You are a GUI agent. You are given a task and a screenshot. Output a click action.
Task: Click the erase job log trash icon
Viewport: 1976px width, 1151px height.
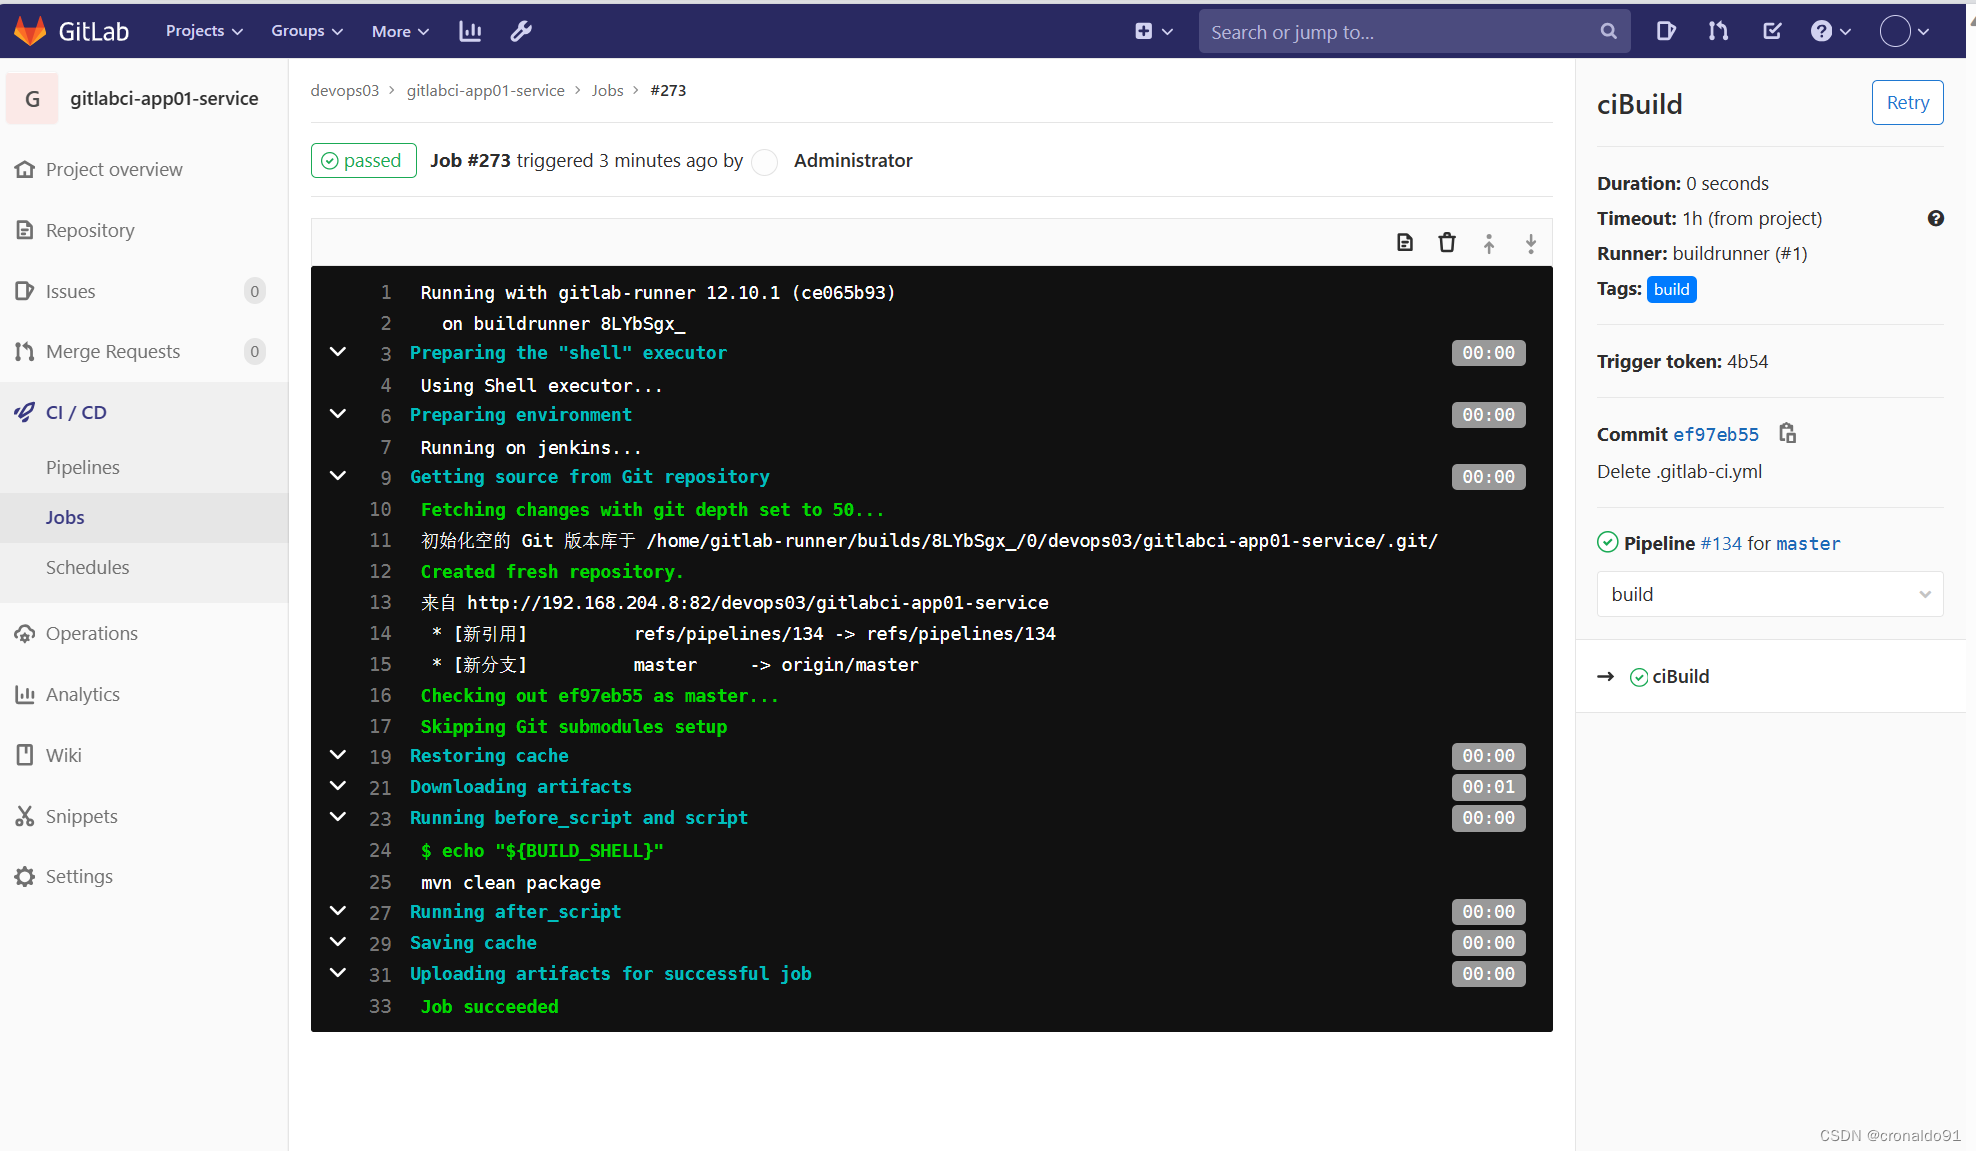tap(1447, 243)
